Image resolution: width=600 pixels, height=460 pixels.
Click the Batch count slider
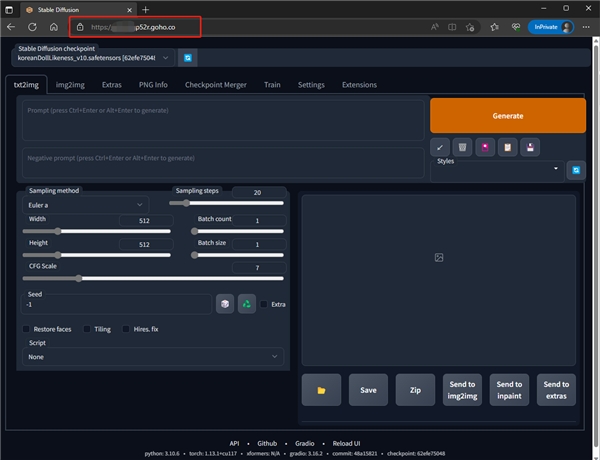tap(237, 231)
